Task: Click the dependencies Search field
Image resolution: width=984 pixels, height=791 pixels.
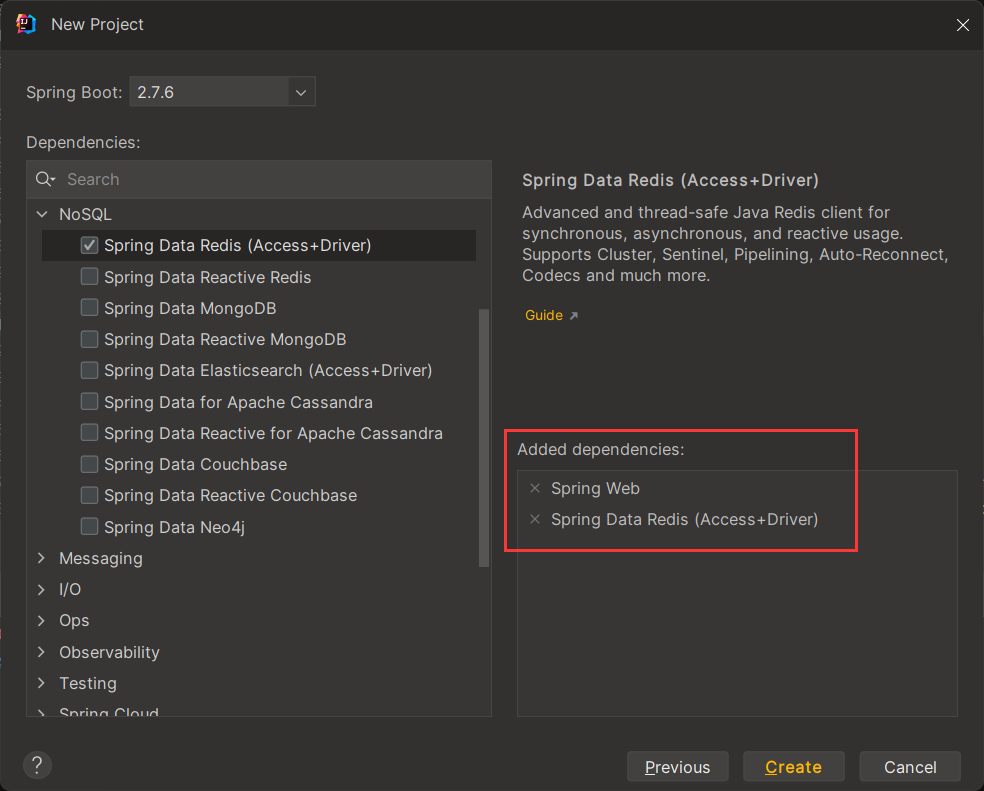Action: point(259,180)
